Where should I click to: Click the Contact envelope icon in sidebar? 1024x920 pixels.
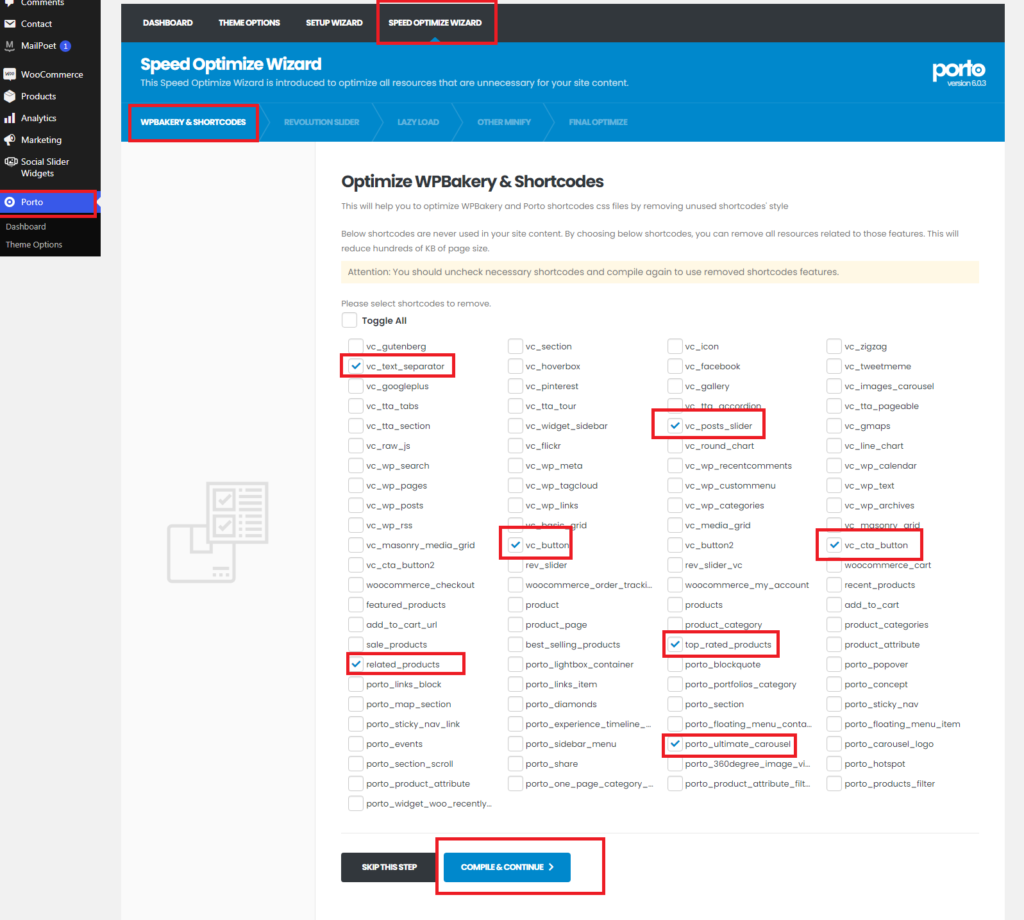point(10,24)
